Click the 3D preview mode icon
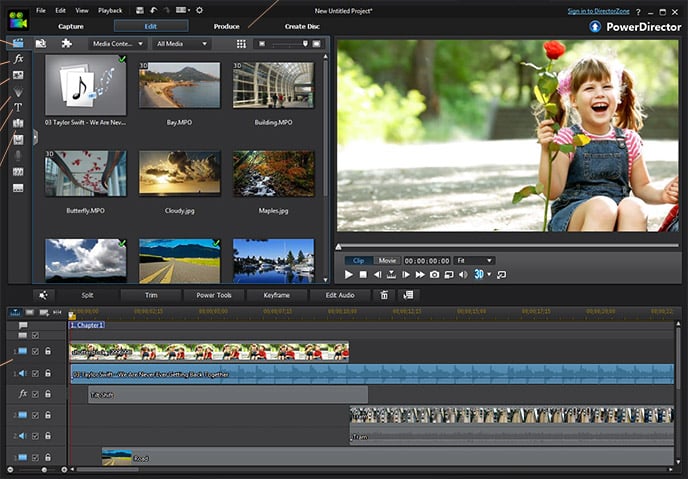Screen dimensions: 688x479 (479, 274)
